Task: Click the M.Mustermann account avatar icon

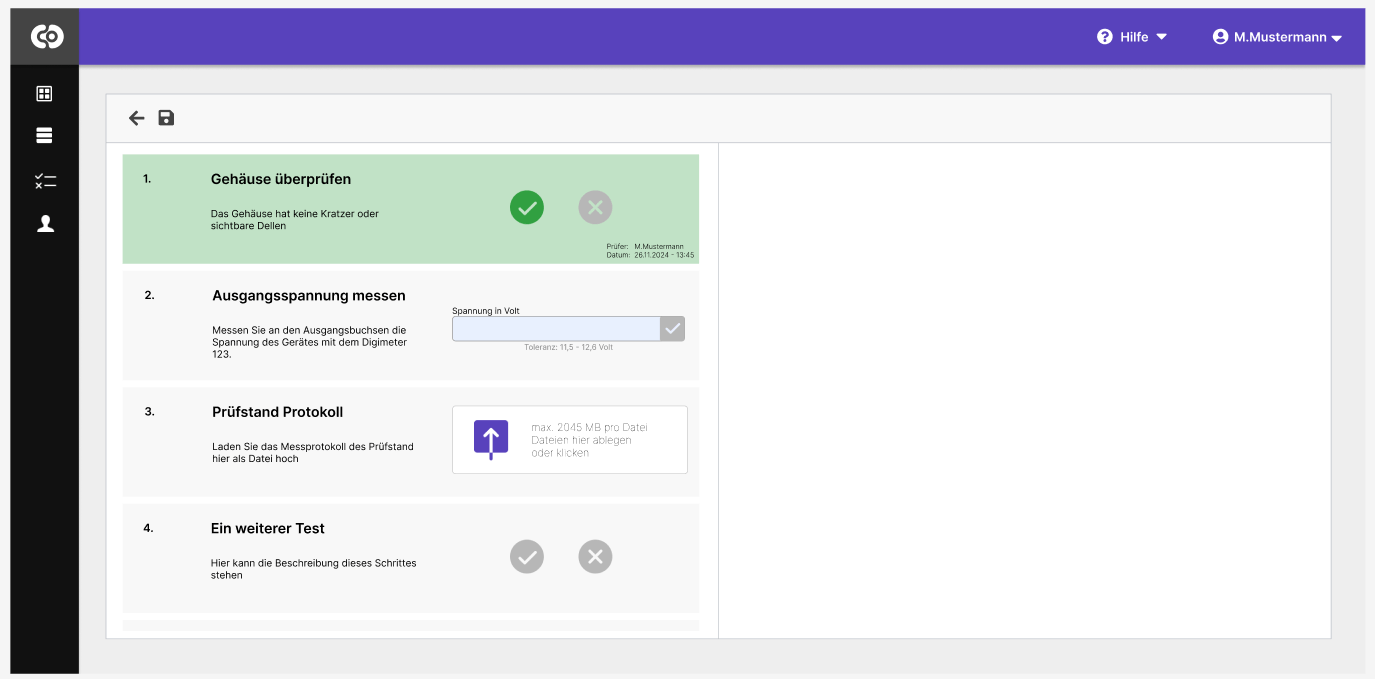Action: (1220, 37)
